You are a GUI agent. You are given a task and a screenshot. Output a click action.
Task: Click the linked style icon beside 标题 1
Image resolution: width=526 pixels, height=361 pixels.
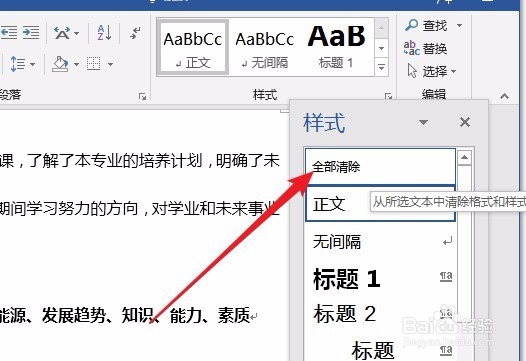click(x=446, y=276)
